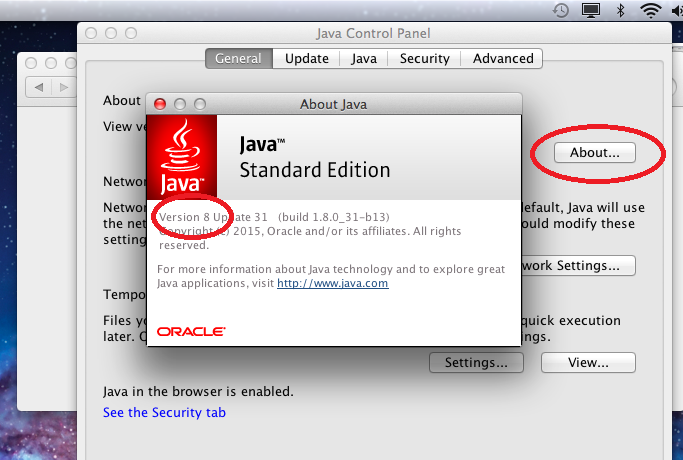
Task: Open the Update tab
Action: 307,58
